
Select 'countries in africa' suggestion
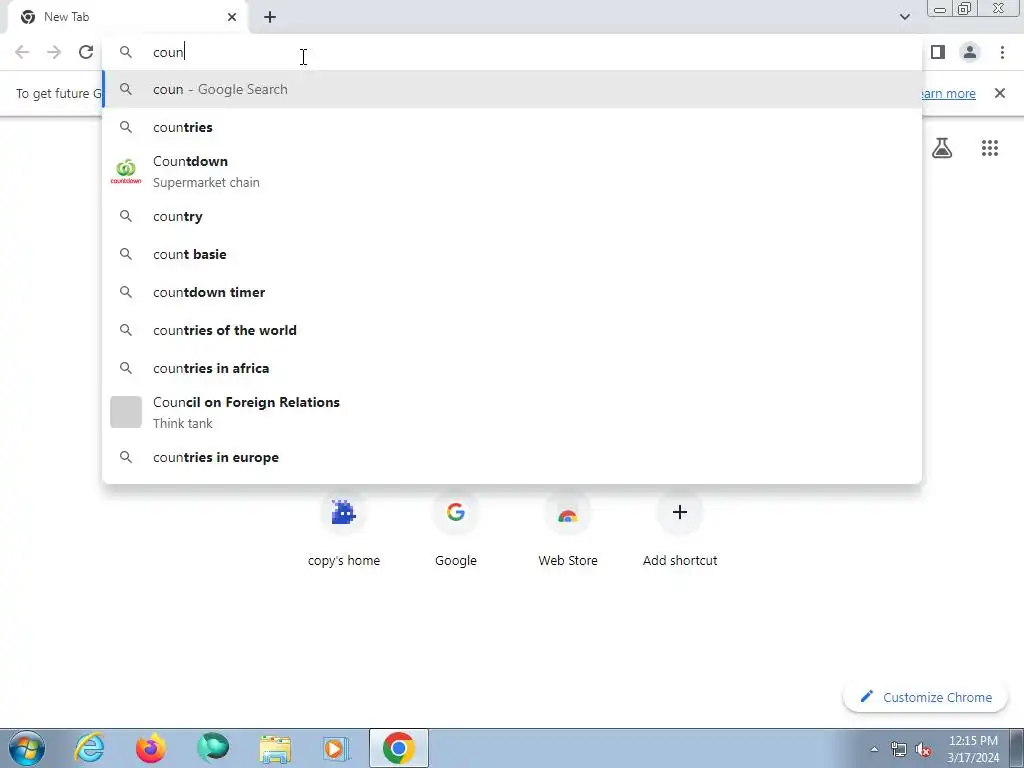(x=512, y=368)
